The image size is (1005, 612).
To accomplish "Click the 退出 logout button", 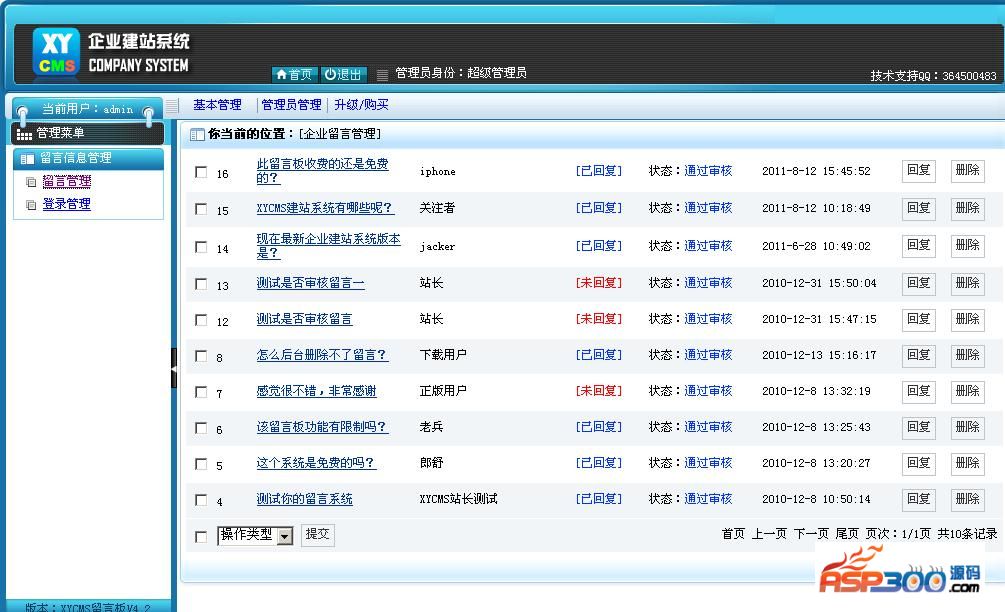I will 344,74.
